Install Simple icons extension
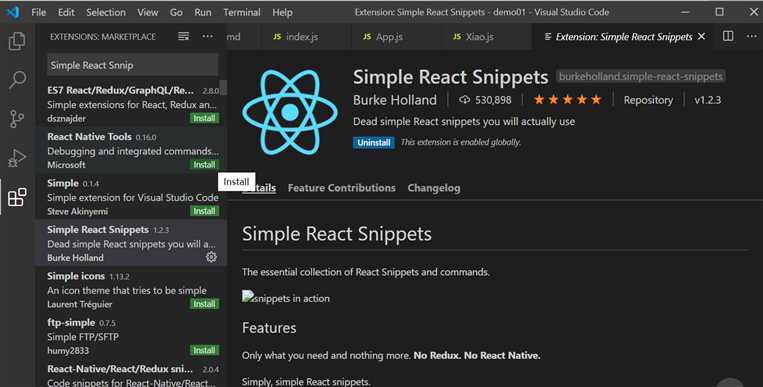The height and width of the screenshot is (387, 763). (204, 304)
